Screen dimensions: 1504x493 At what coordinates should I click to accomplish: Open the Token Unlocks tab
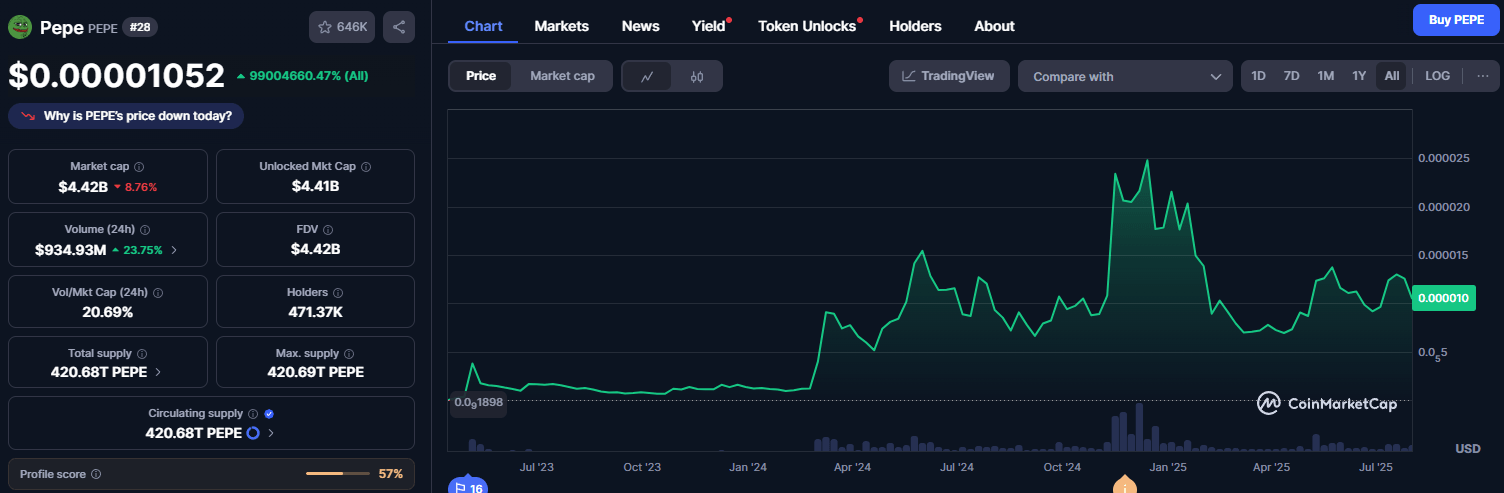(x=807, y=26)
